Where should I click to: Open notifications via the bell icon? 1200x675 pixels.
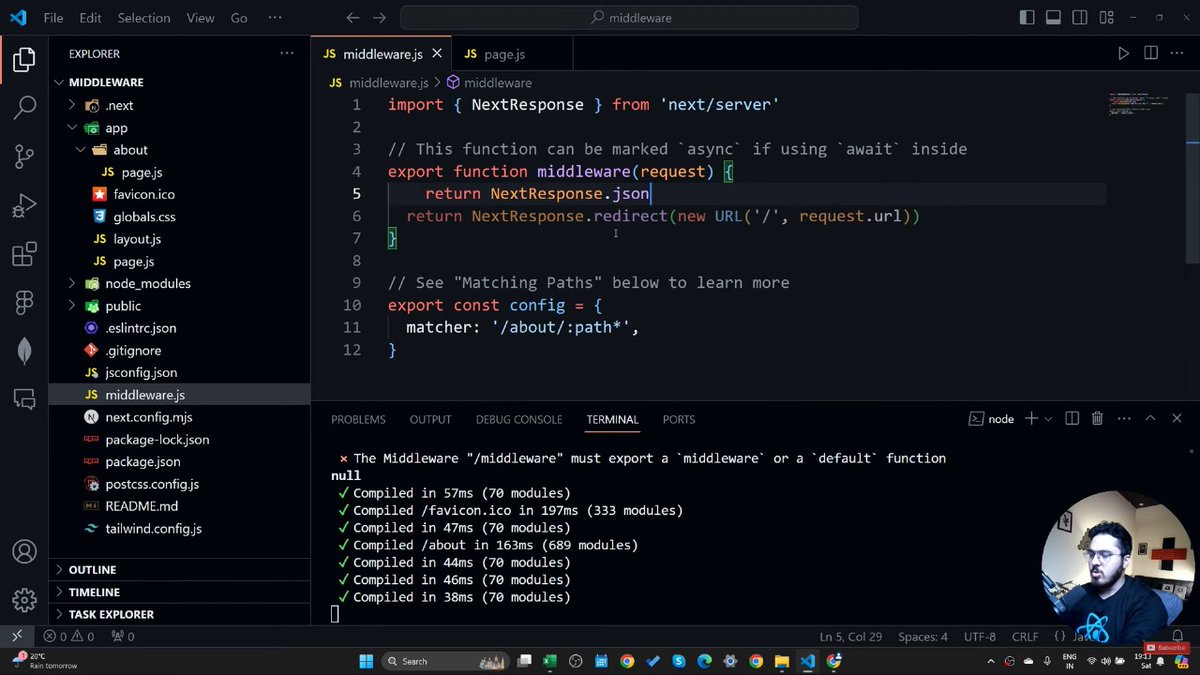(x=1178, y=636)
